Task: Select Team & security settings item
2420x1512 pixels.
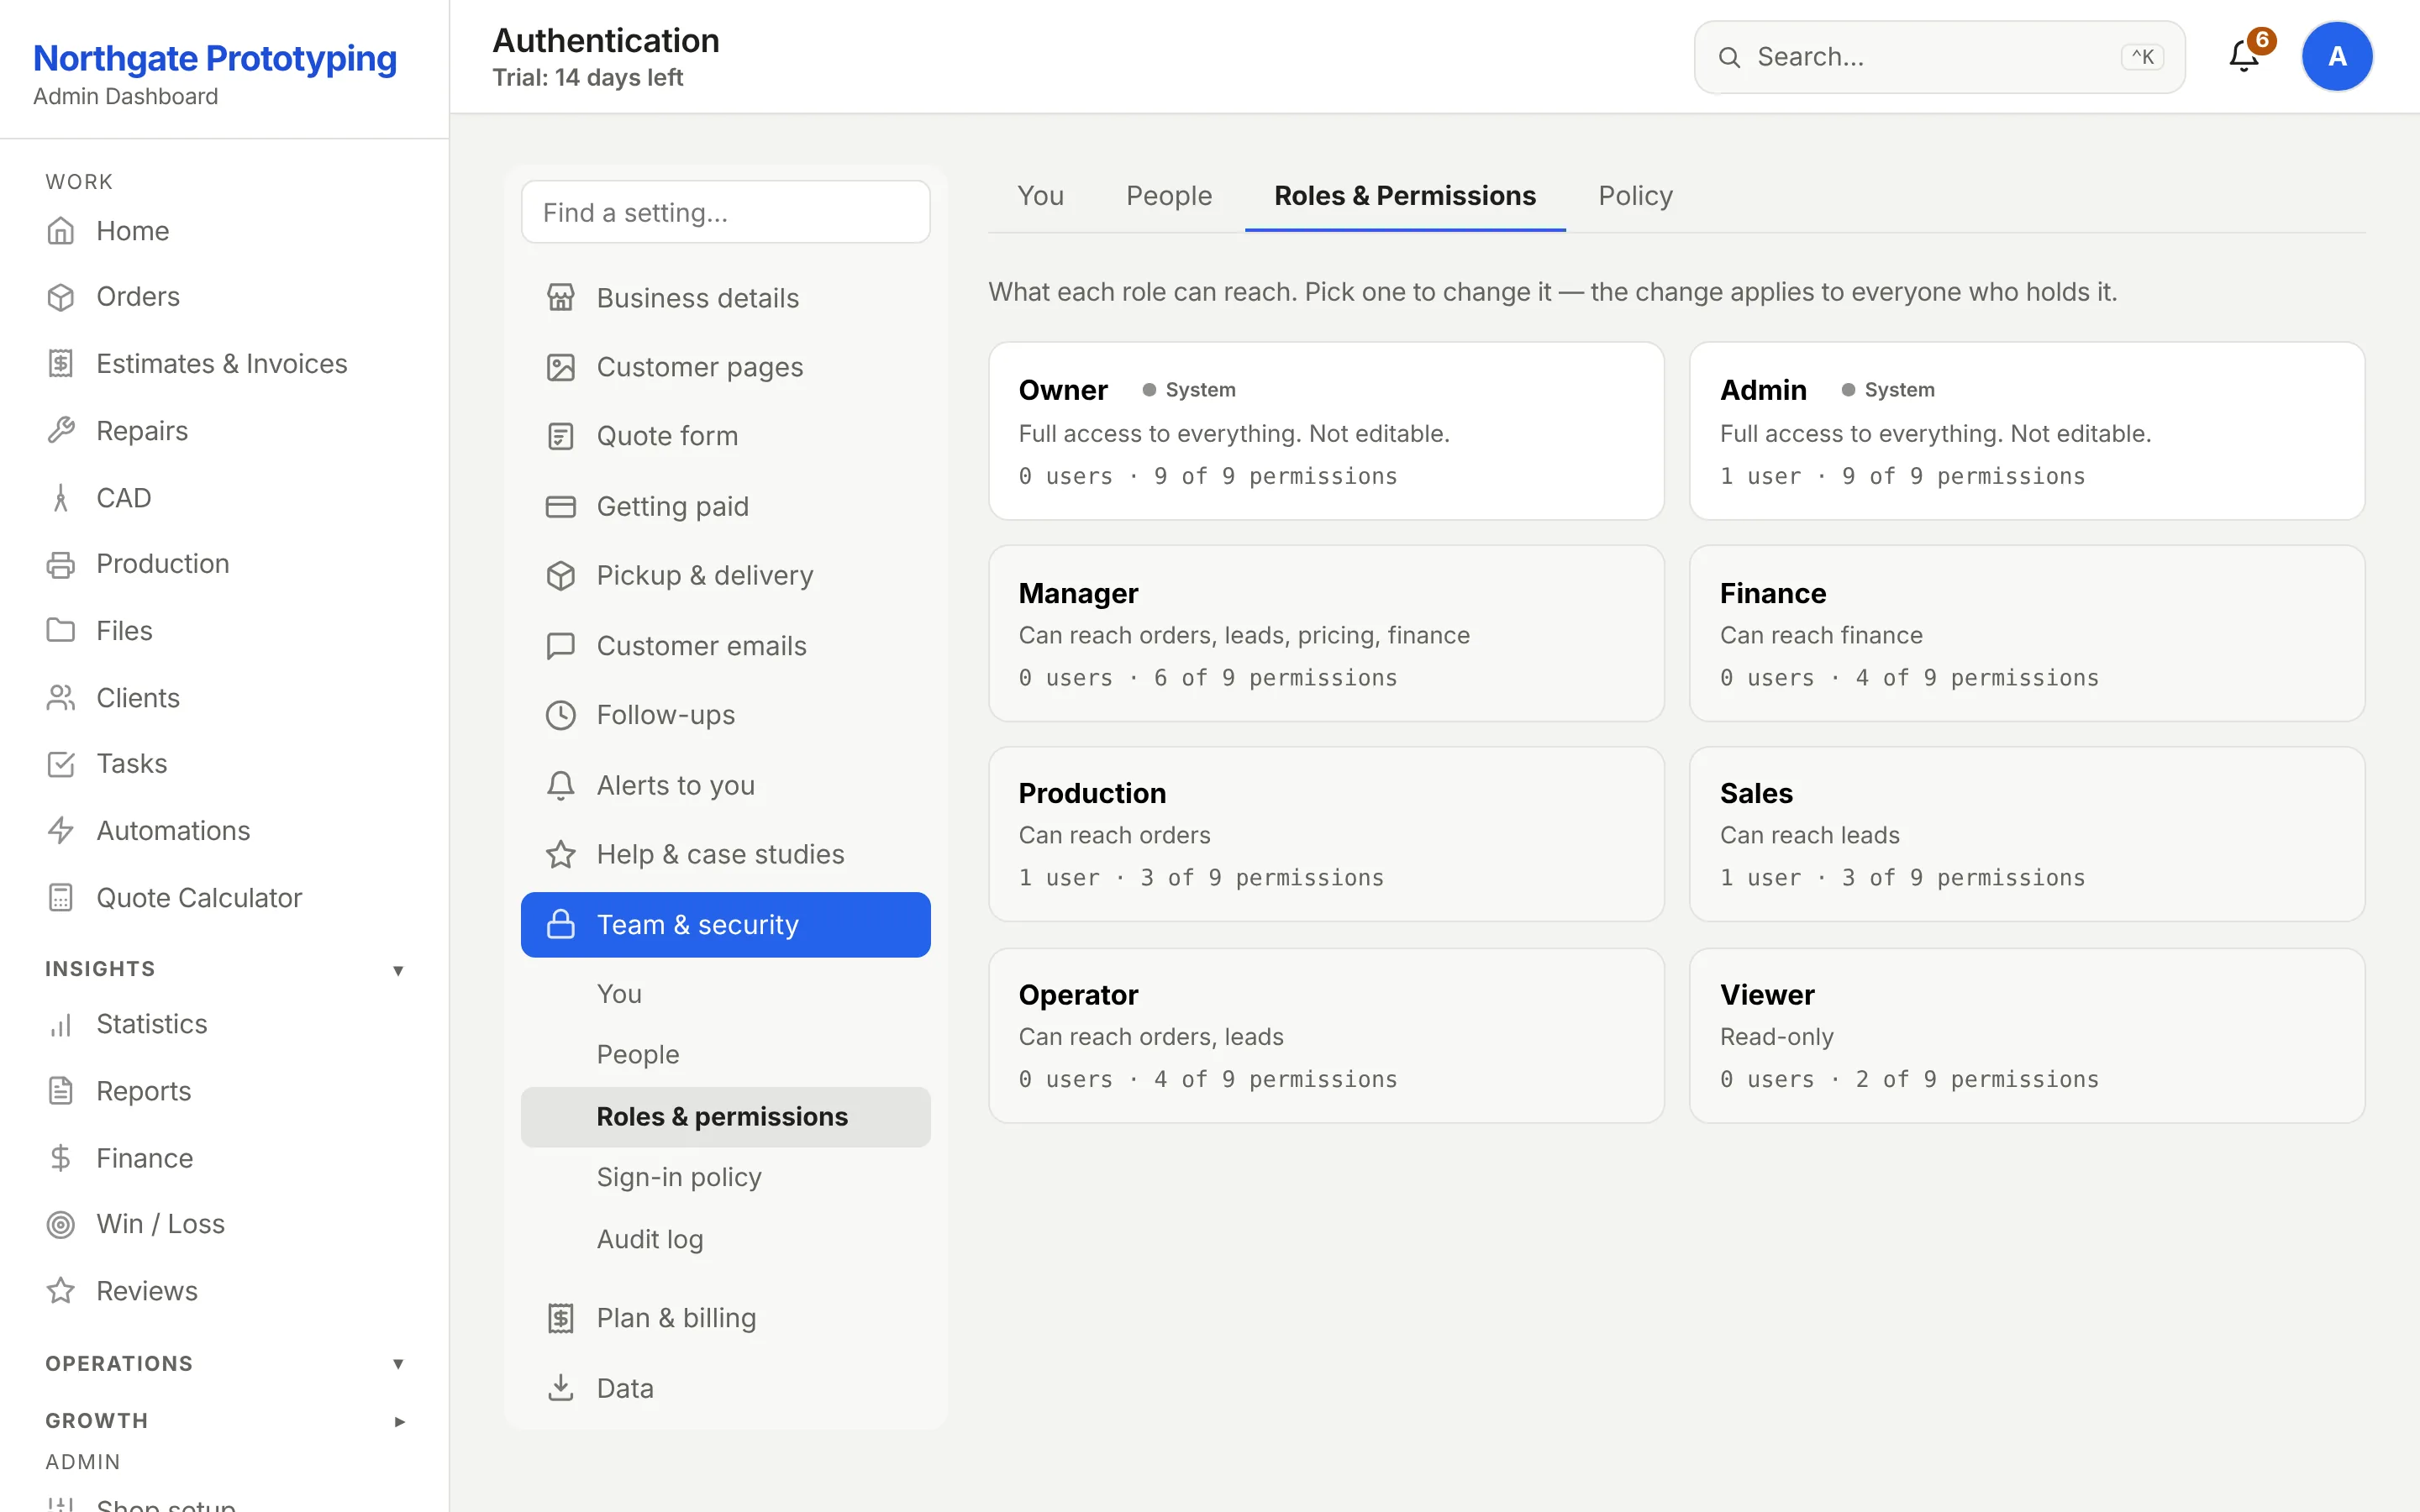Action: coord(726,925)
